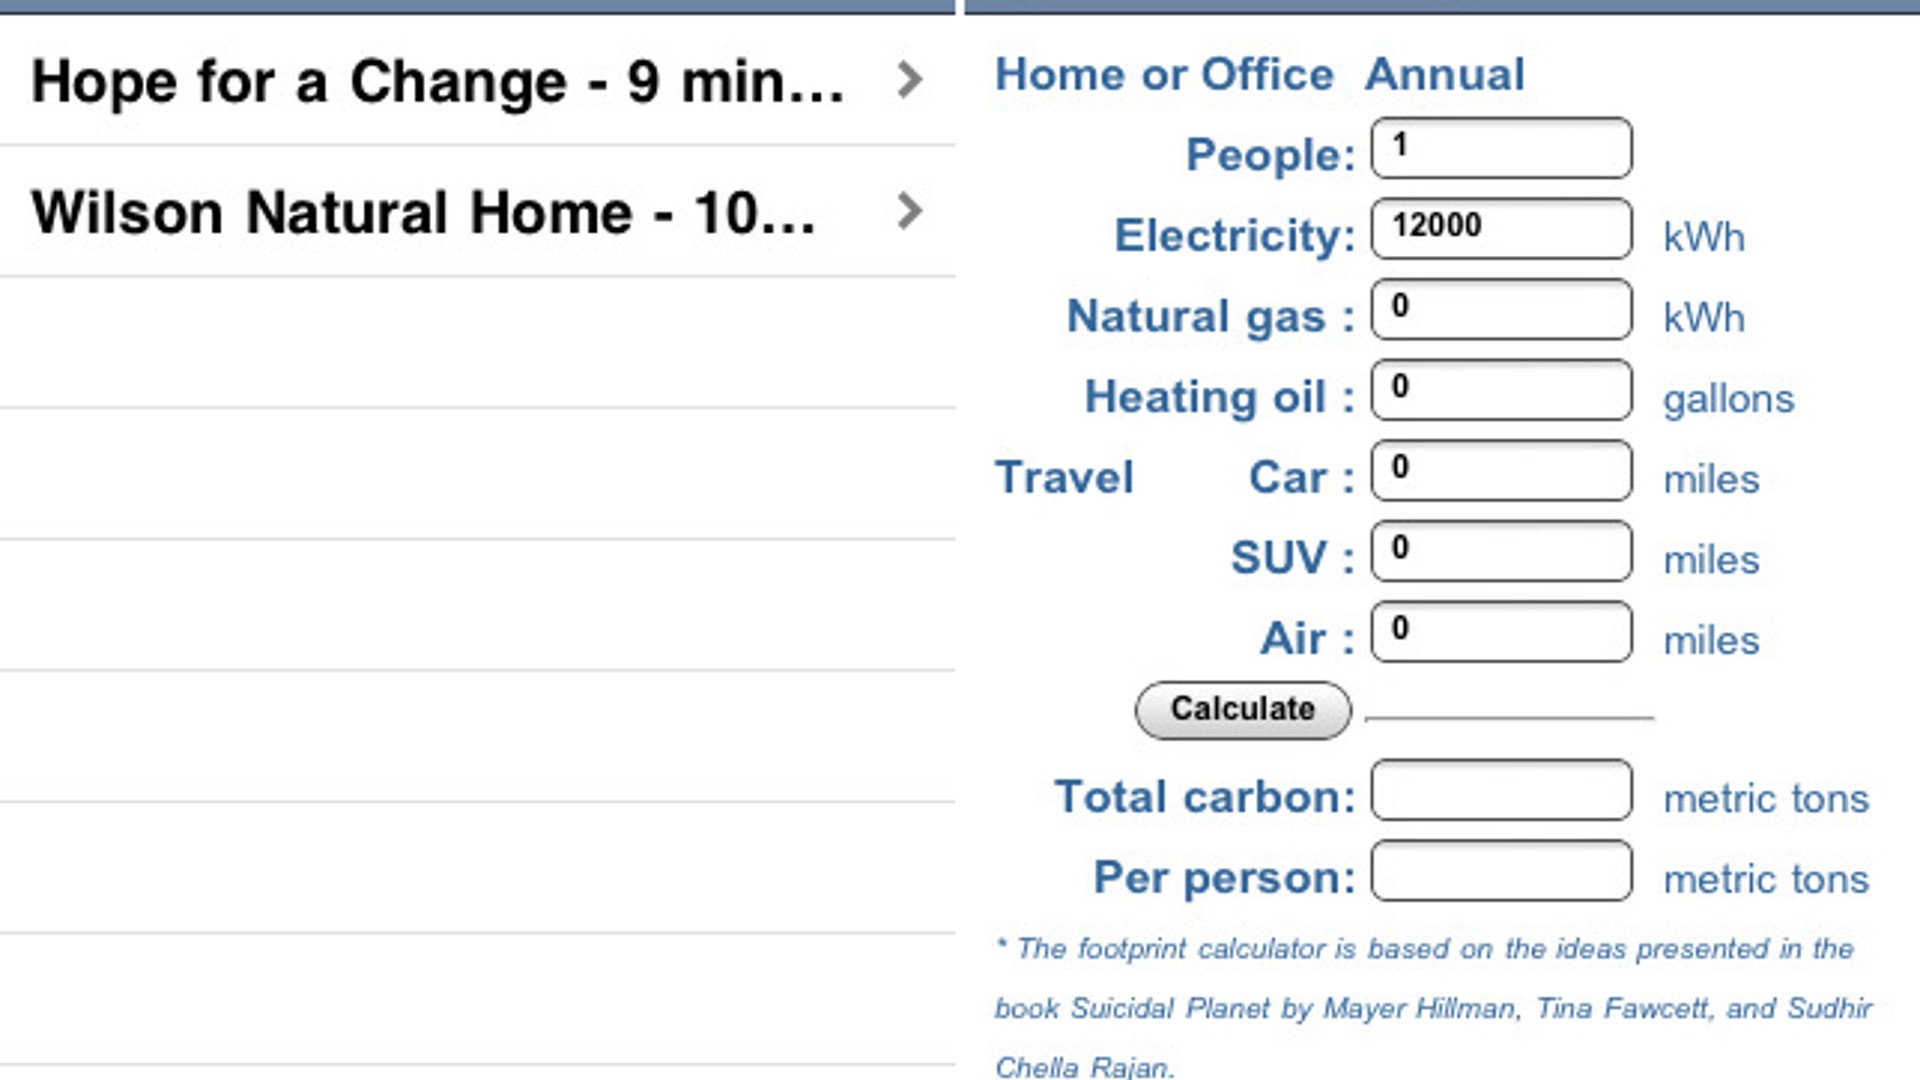Focus the Electricity kWh input field

point(1501,228)
